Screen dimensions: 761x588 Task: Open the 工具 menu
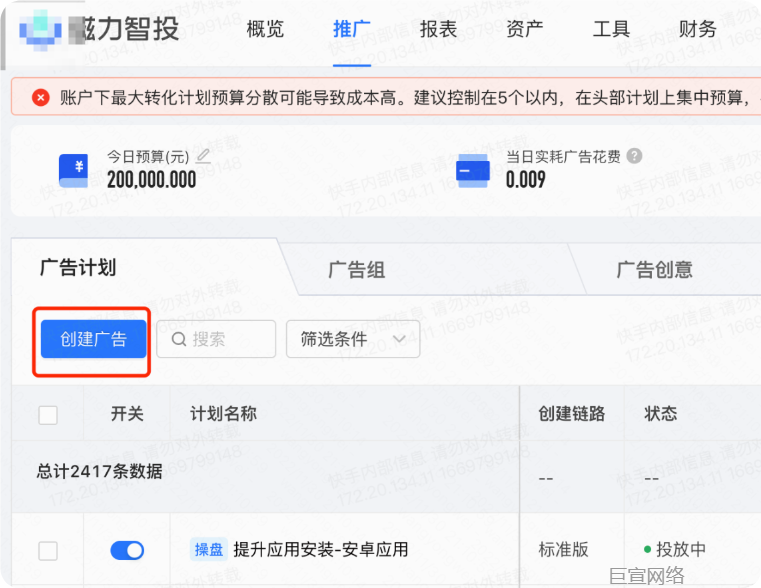pos(612,29)
